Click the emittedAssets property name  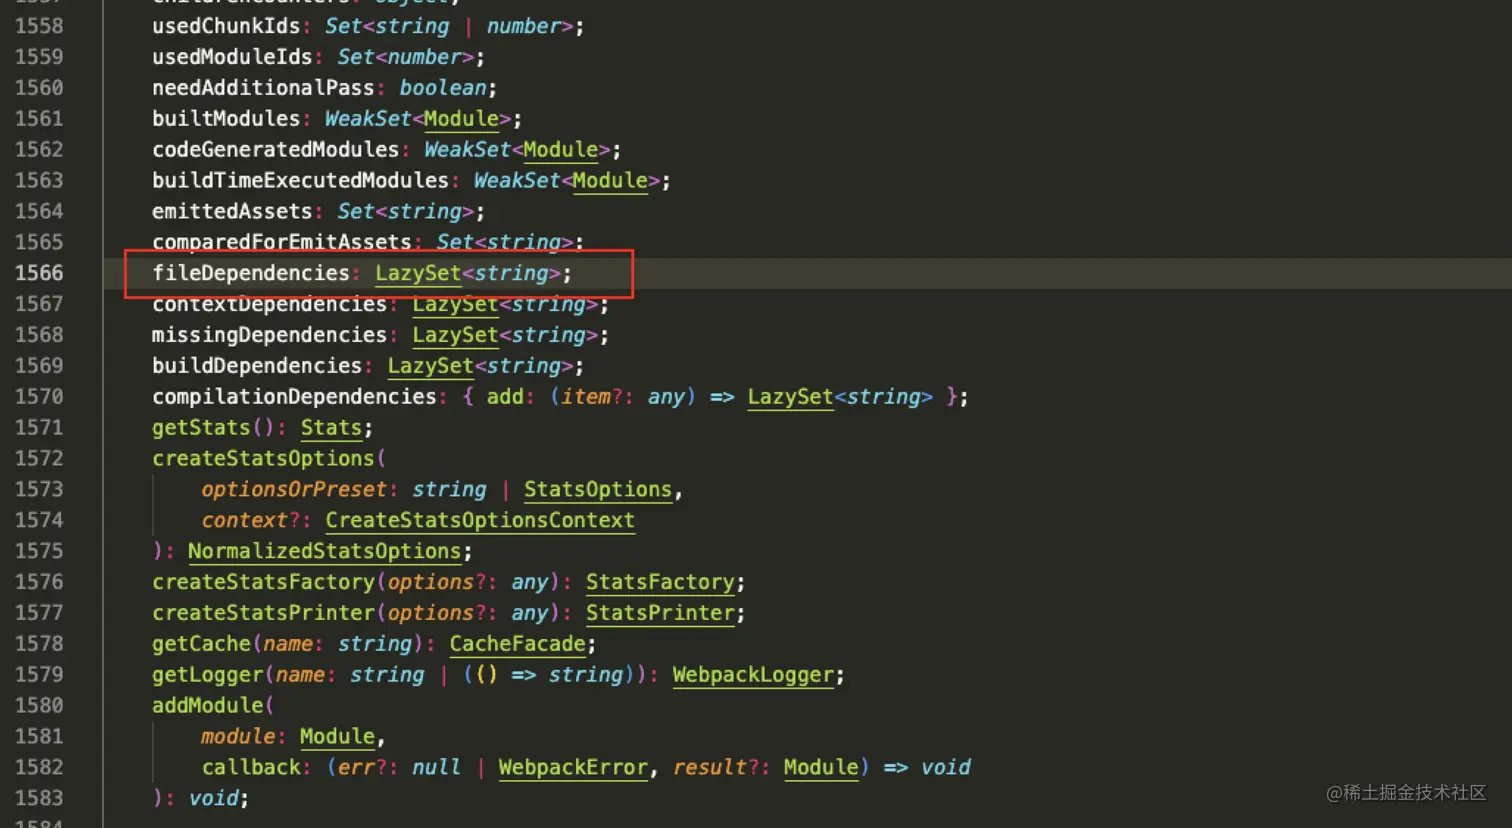click(232, 212)
